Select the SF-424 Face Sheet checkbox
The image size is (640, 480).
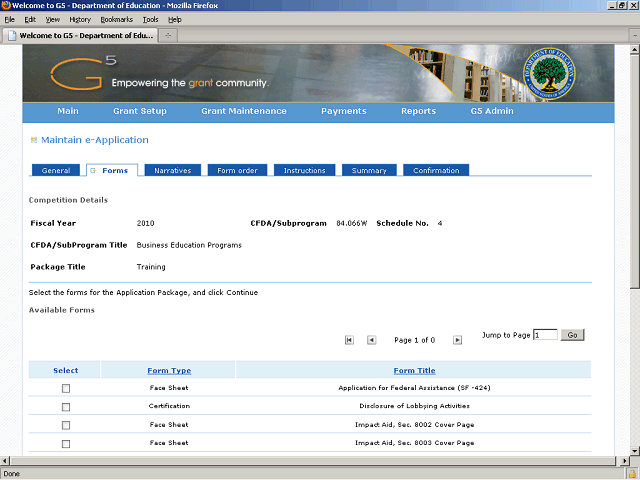coord(66,388)
